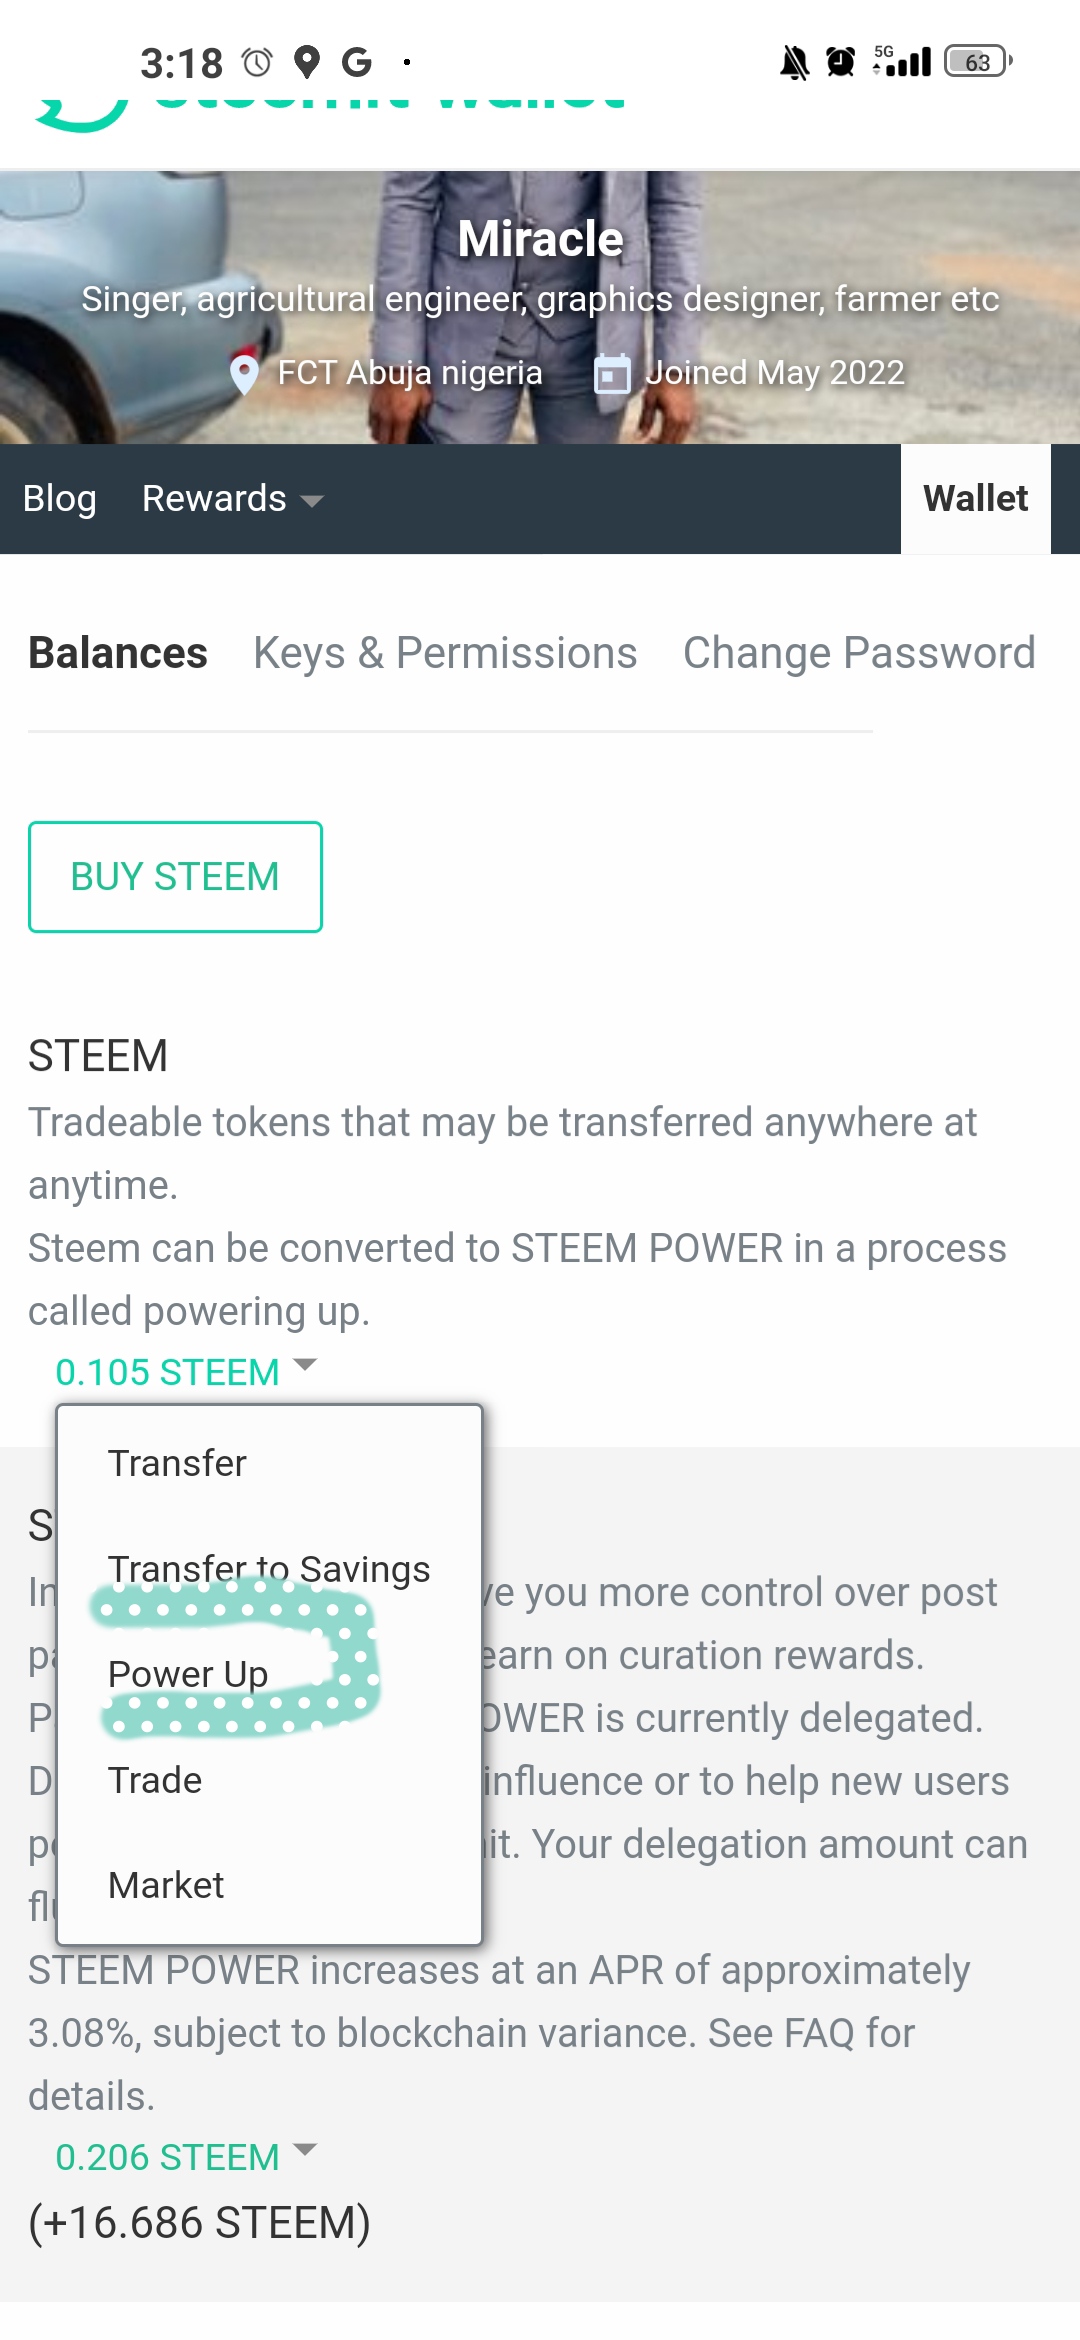Image resolution: width=1080 pixels, height=2340 pixels.
Task: Go to the Blog tab
Action: (x=60, y=499)
